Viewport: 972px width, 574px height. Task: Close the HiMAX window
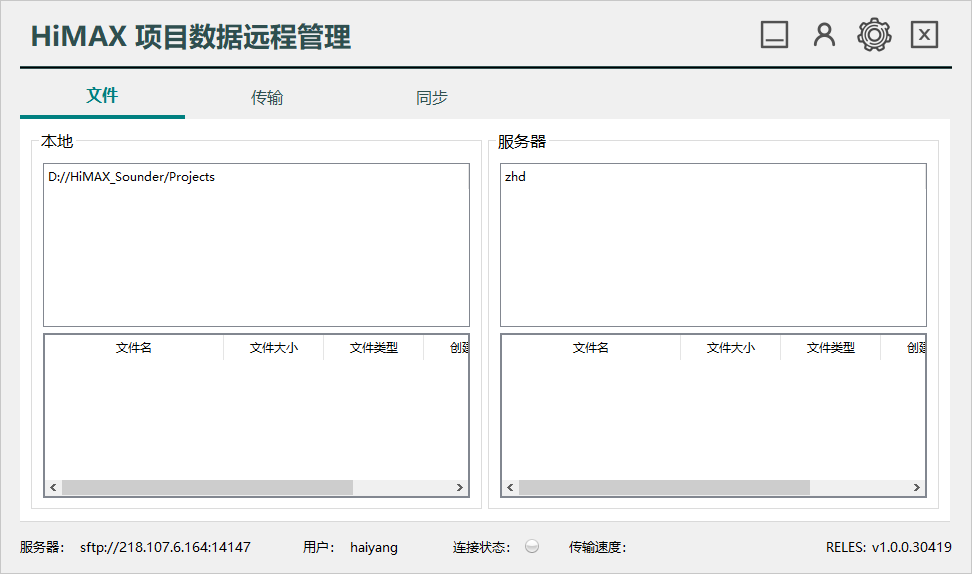click(x=924, y=35)
